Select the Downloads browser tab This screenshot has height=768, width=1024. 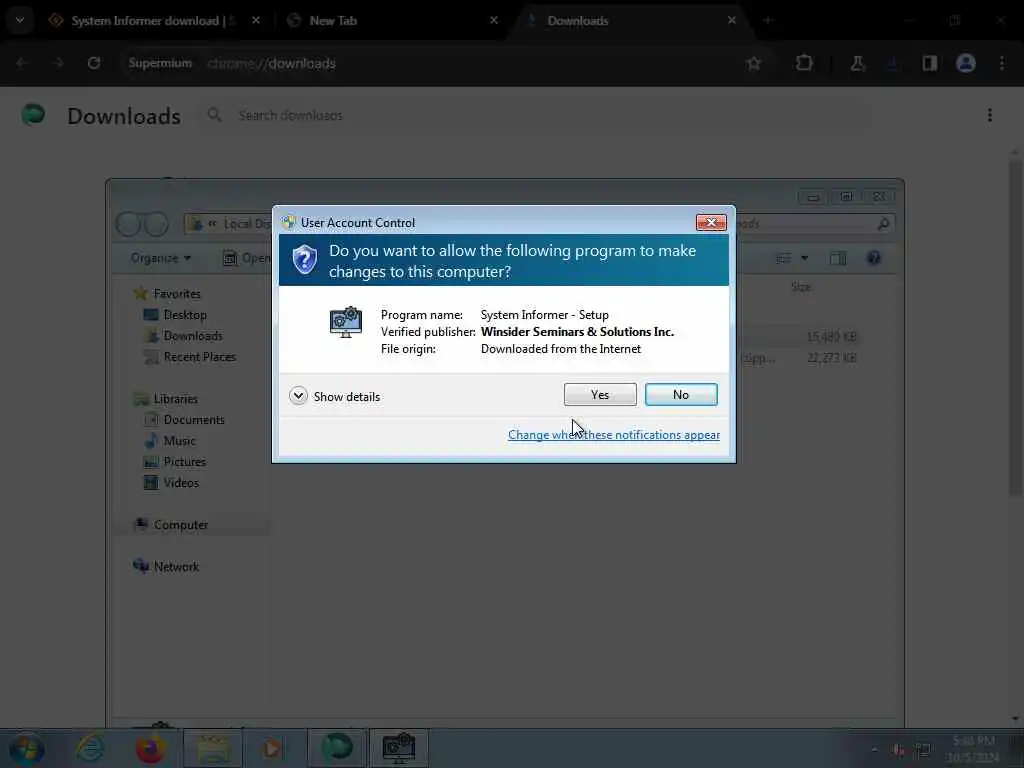coord(630,21)
